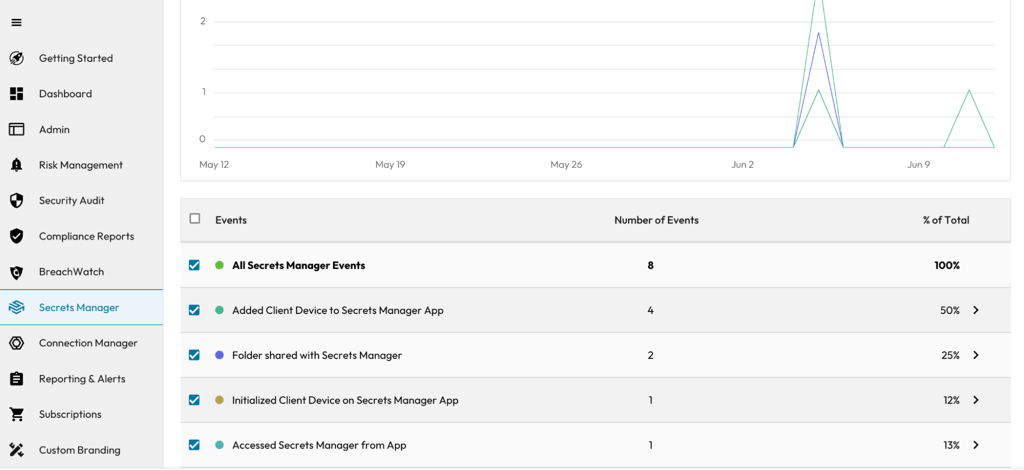1024x470 pixels.
Task: Click the % of Total column header
Action: pos(946,220)
